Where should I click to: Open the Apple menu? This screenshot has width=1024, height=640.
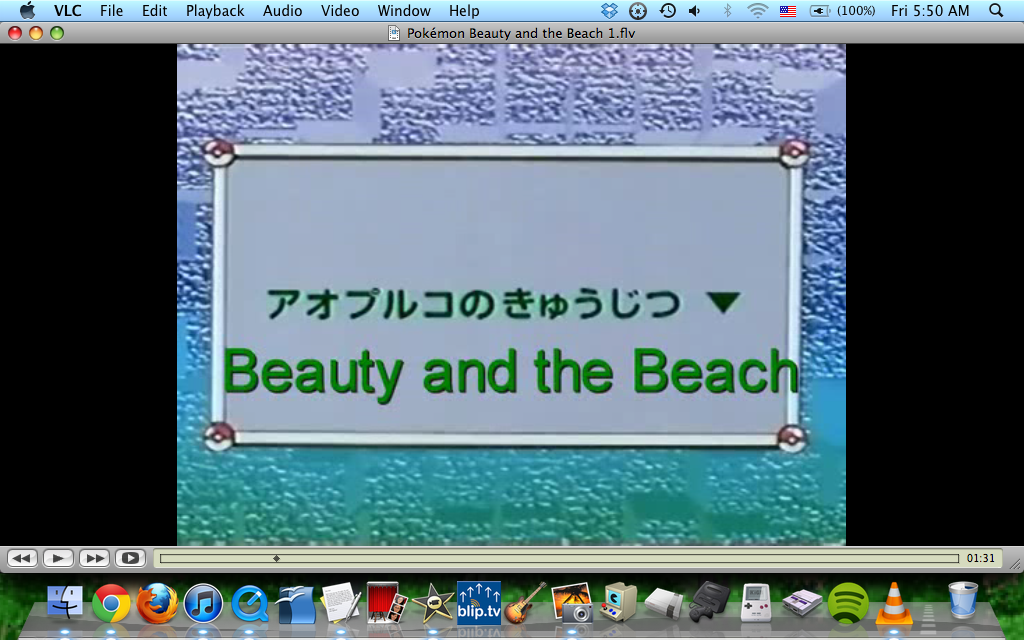(27, 10)
